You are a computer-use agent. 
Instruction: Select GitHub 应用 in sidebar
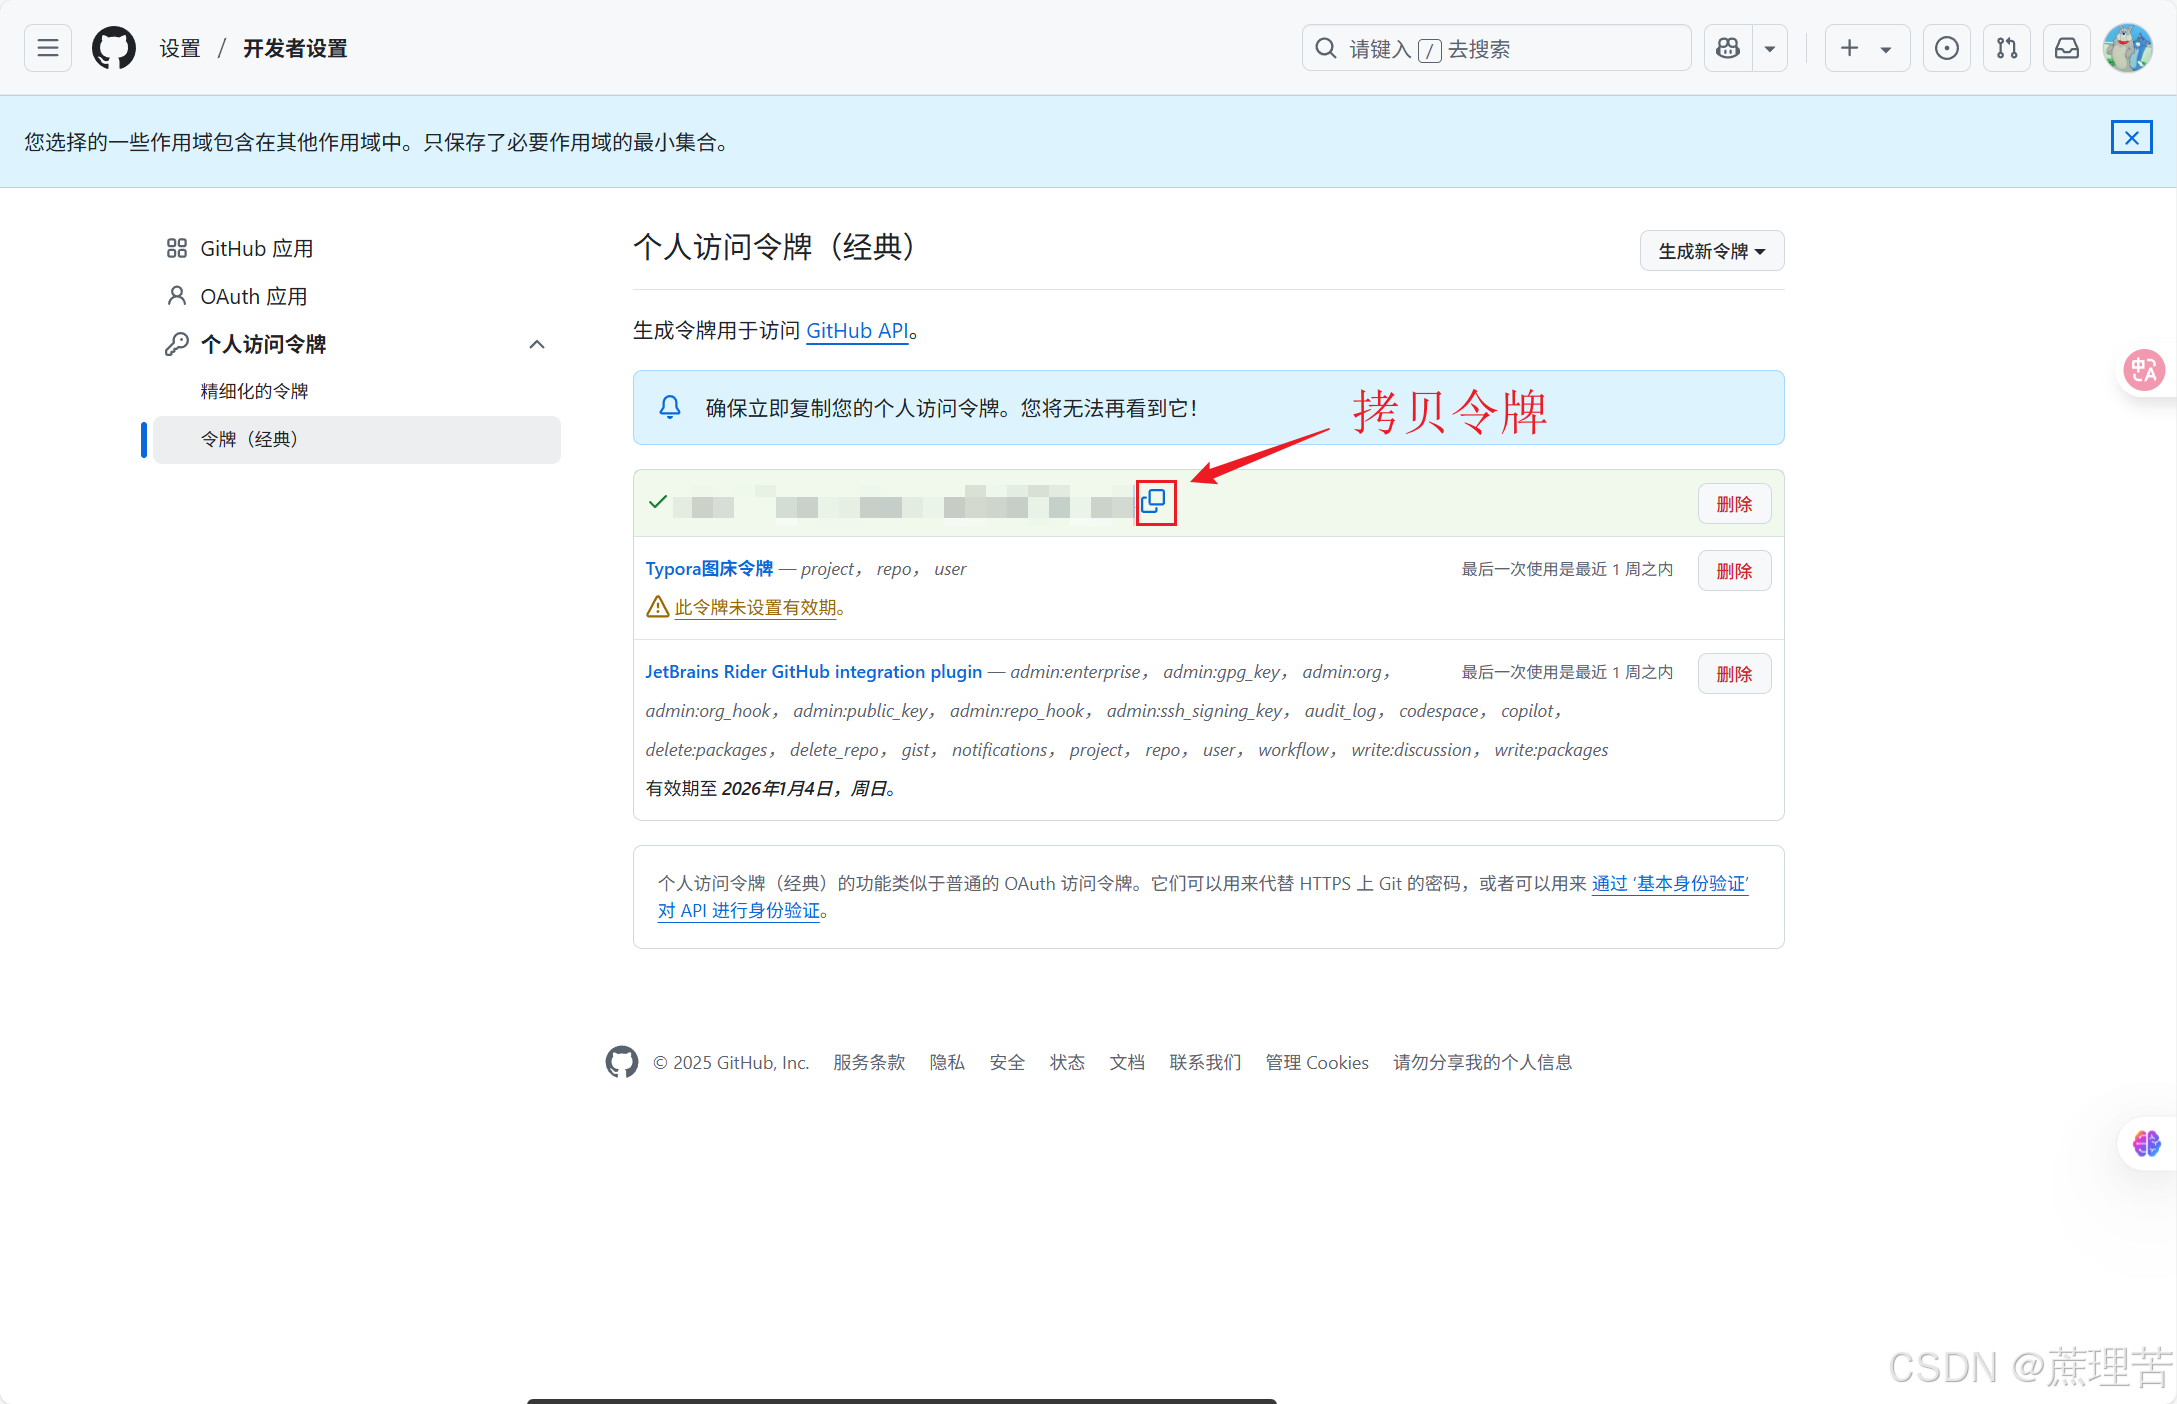256,249
